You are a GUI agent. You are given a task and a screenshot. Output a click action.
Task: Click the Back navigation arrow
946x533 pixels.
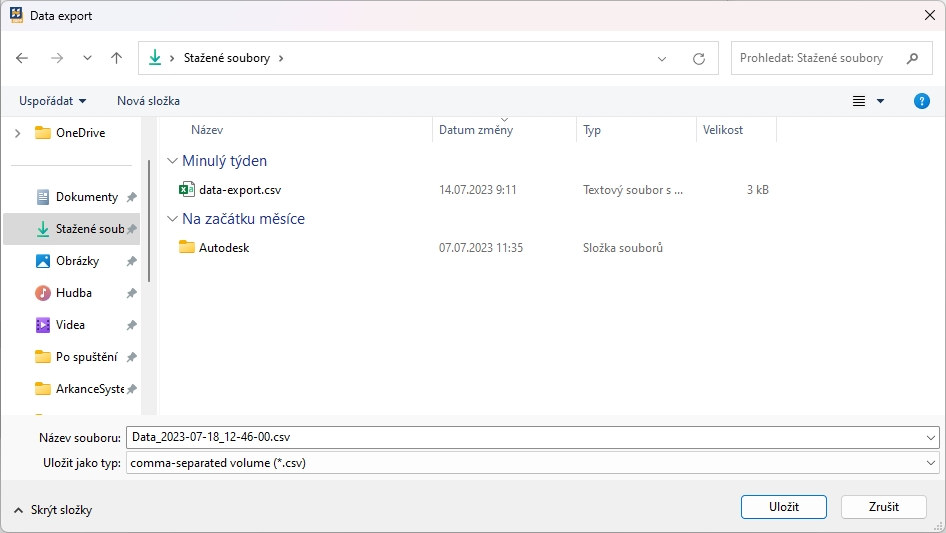pyautogui.click(x=23, y=58)
